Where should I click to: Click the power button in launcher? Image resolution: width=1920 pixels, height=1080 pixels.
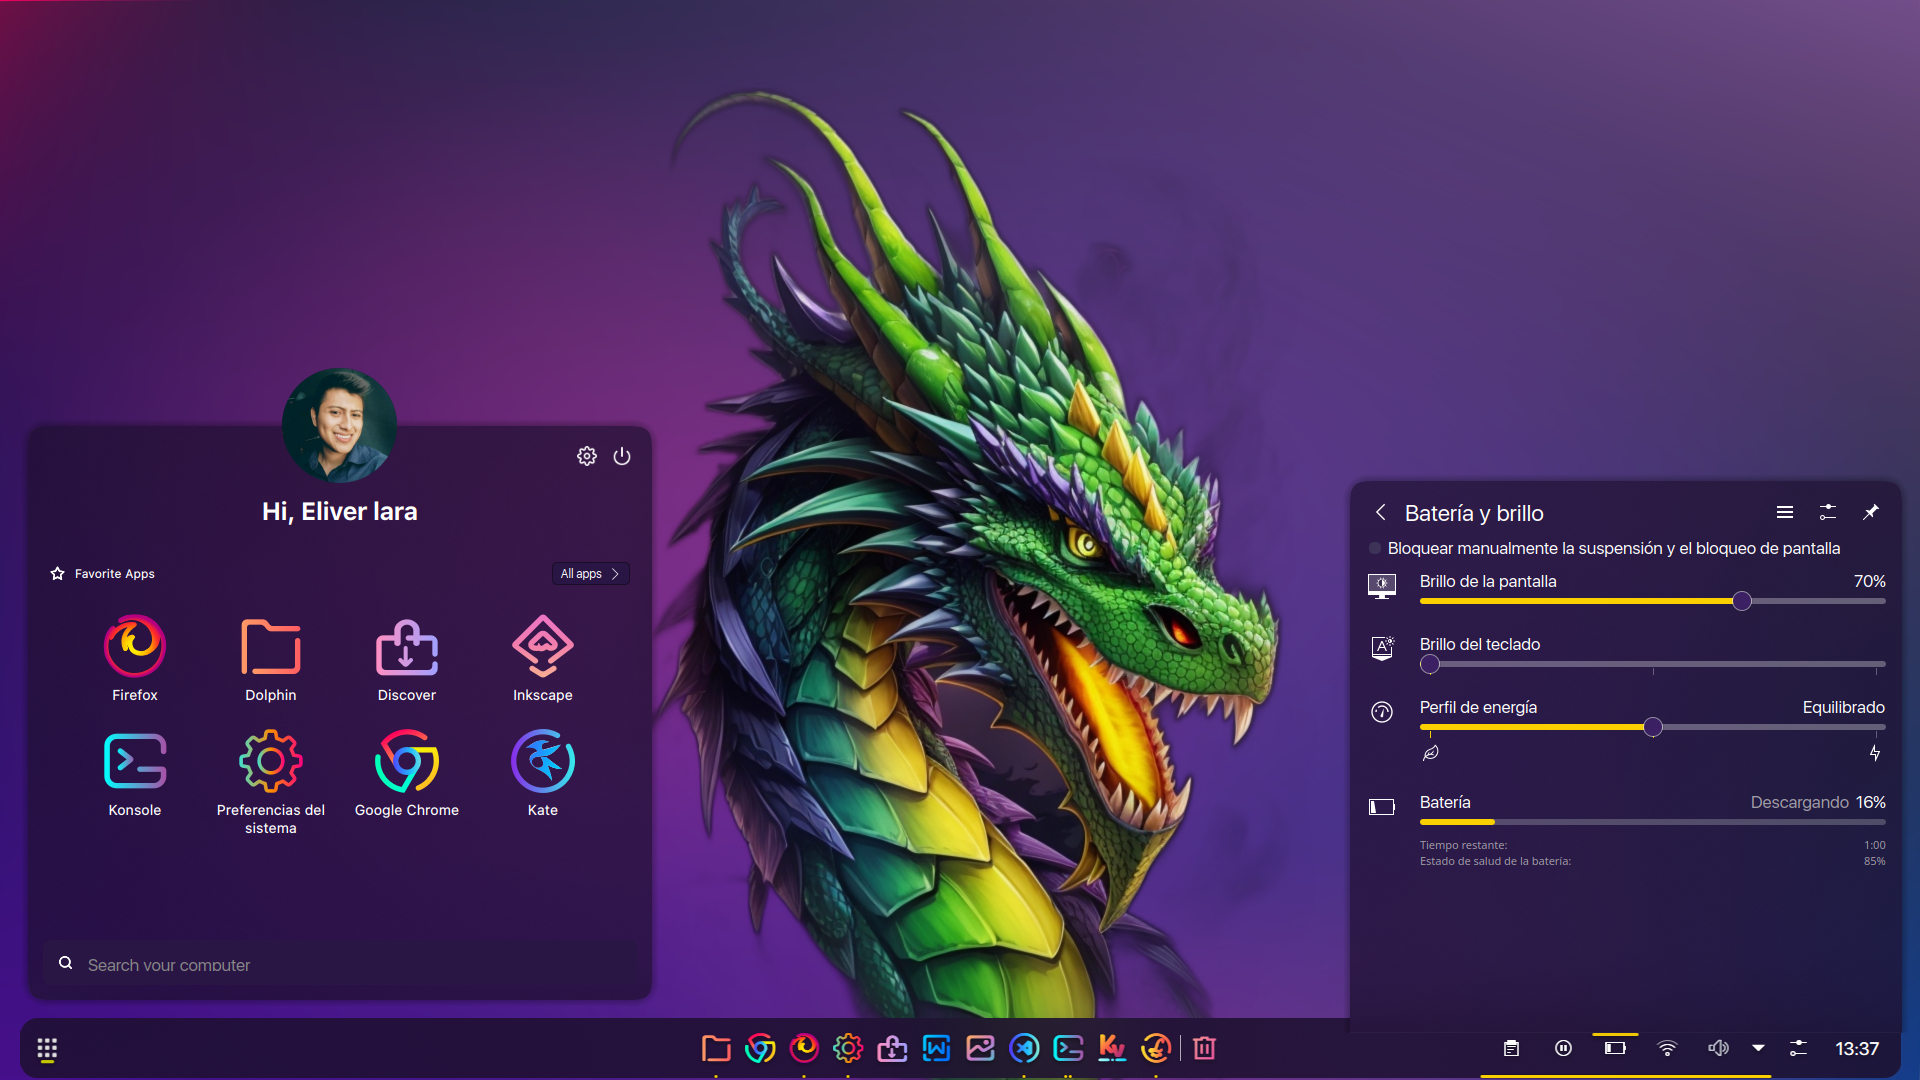pyautogui.click(x=622, y=456)
